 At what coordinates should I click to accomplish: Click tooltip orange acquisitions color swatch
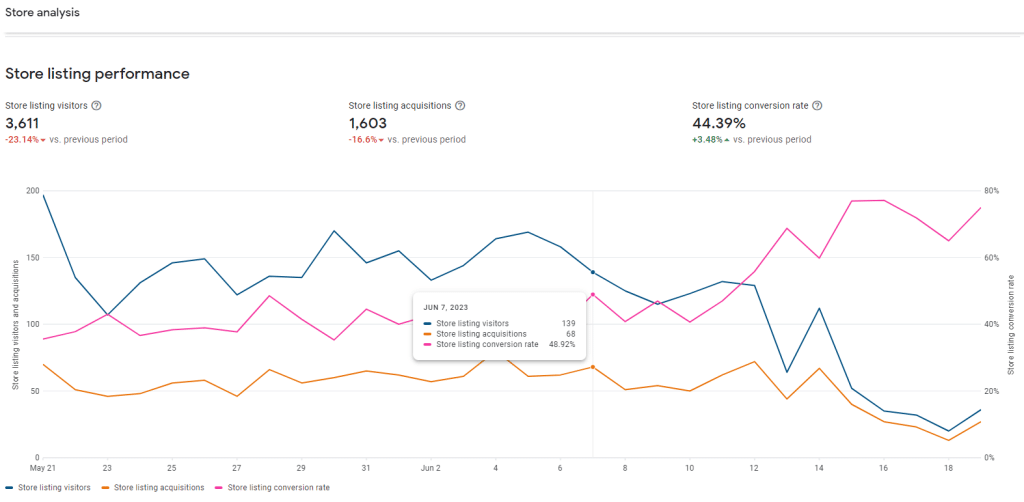point(428,334)
